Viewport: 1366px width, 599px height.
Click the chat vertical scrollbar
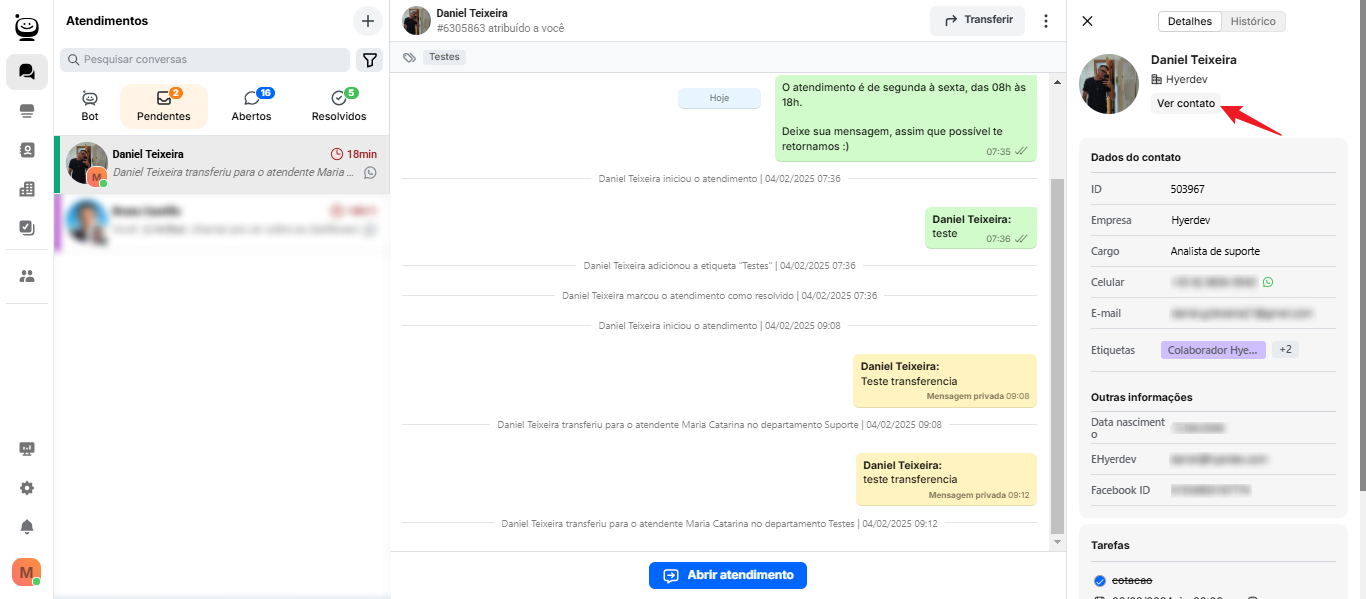coord(1058,350)
